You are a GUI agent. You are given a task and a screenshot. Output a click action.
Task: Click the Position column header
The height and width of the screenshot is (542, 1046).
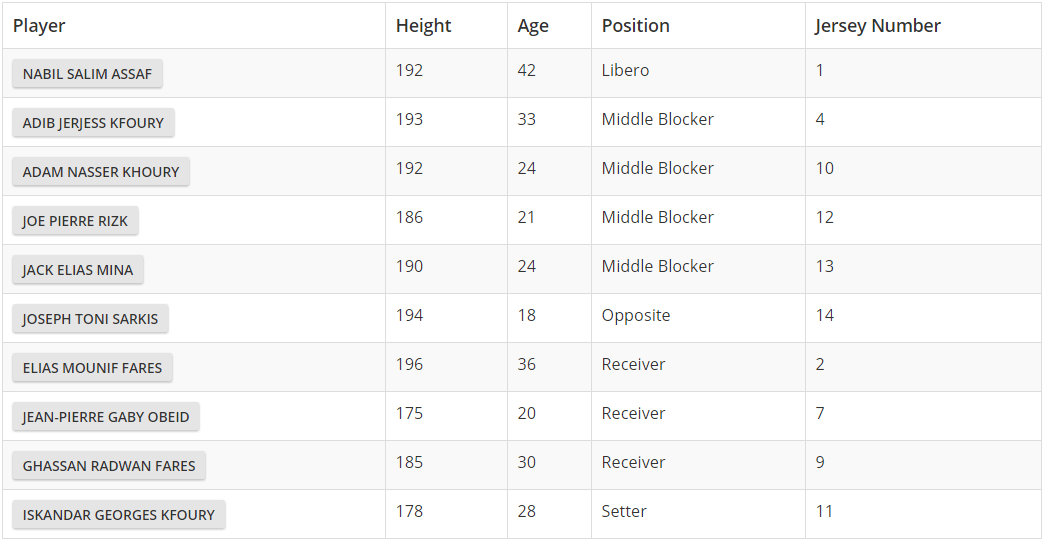pyautogui.click(x=636, y=26)
